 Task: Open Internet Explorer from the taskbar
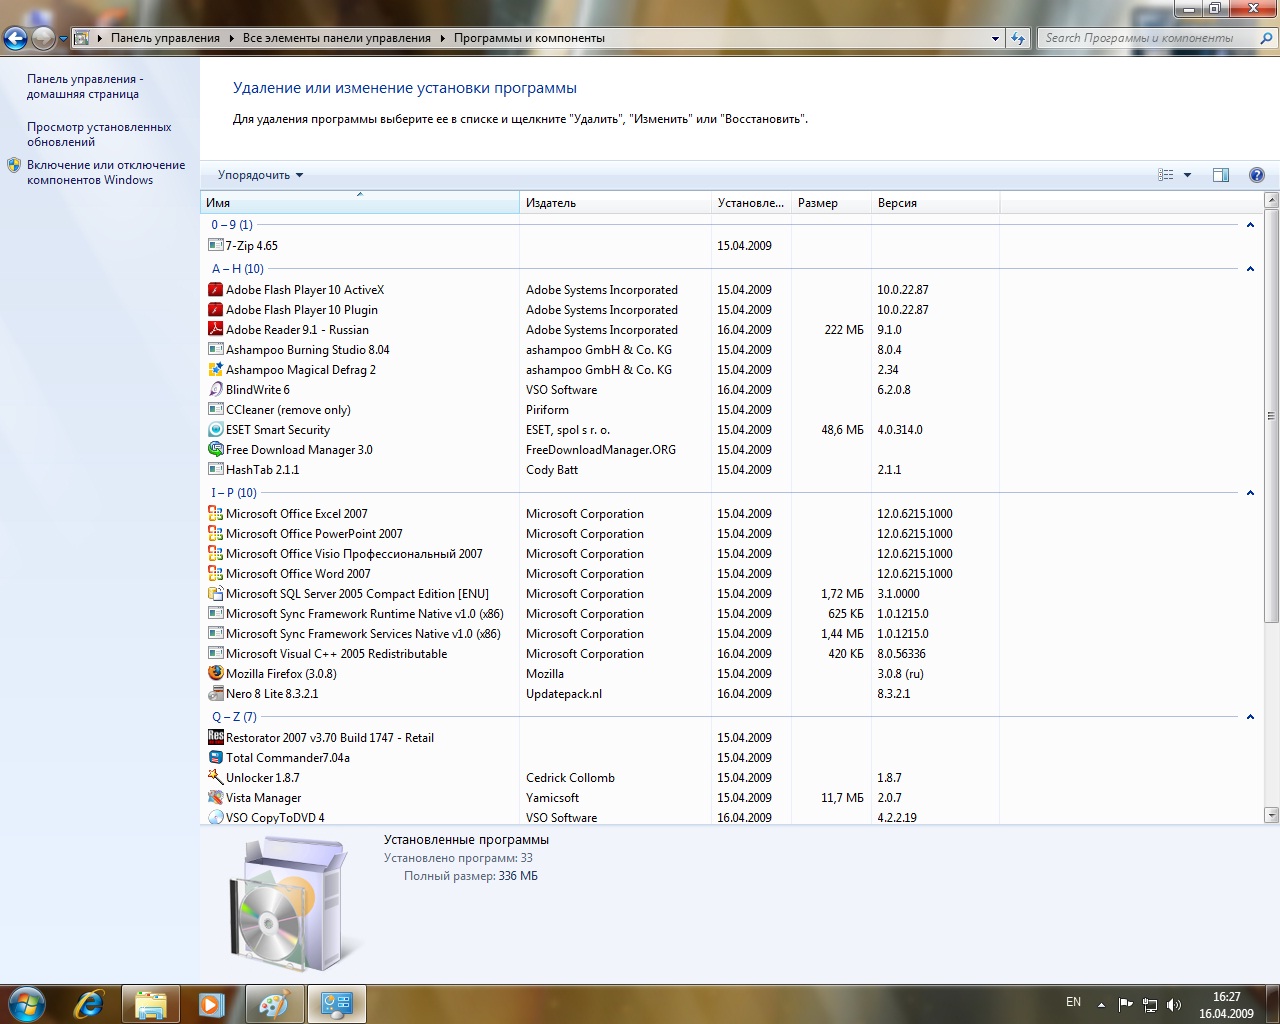[89, 1004]
